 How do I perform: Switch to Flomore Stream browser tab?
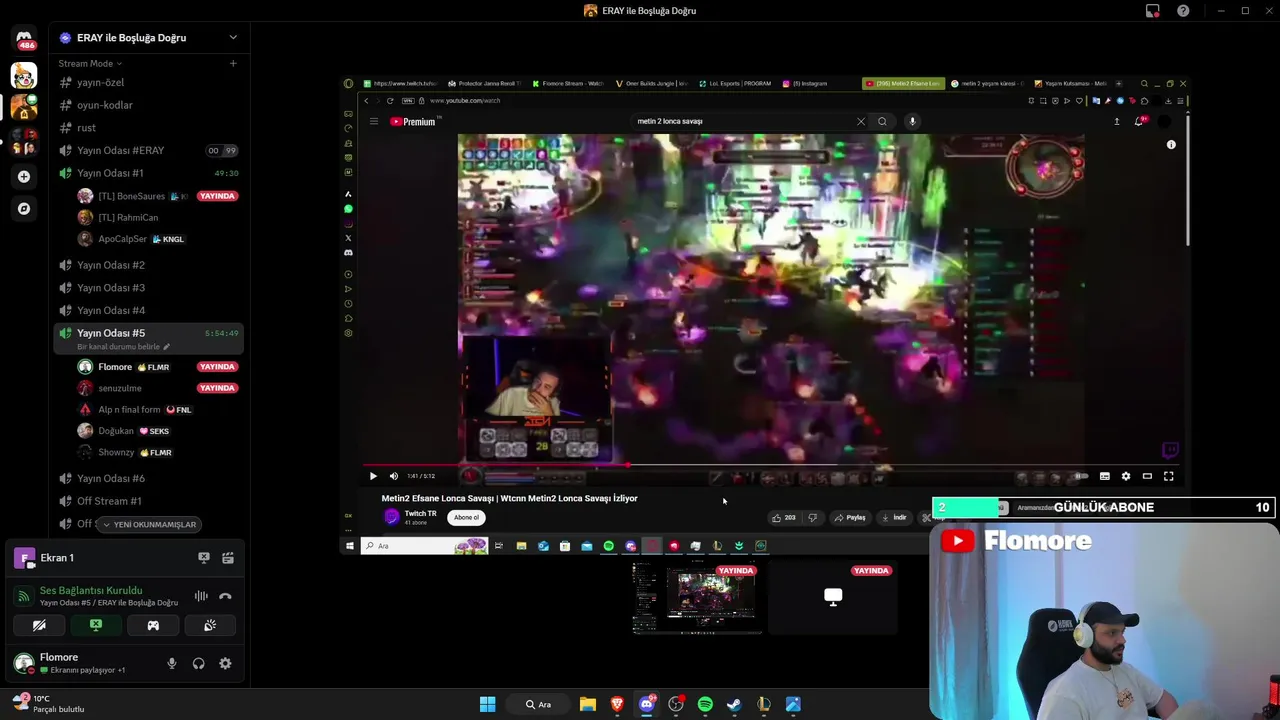coord(568,84)
